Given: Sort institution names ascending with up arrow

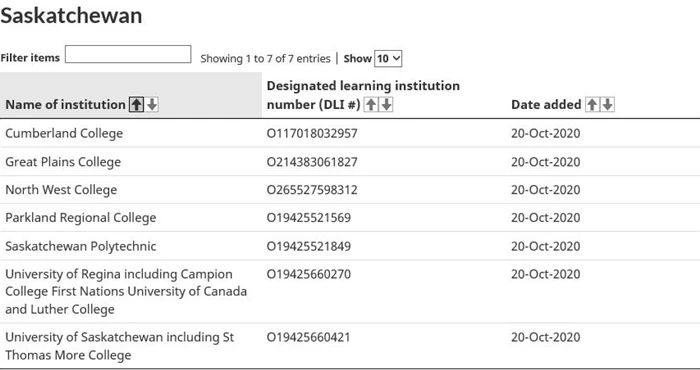Looking at the screenshot, I should tap(137, 104).
